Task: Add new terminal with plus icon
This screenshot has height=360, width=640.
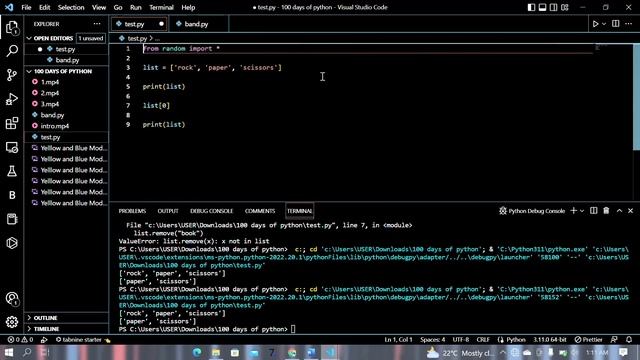Action: click(573, 211)
